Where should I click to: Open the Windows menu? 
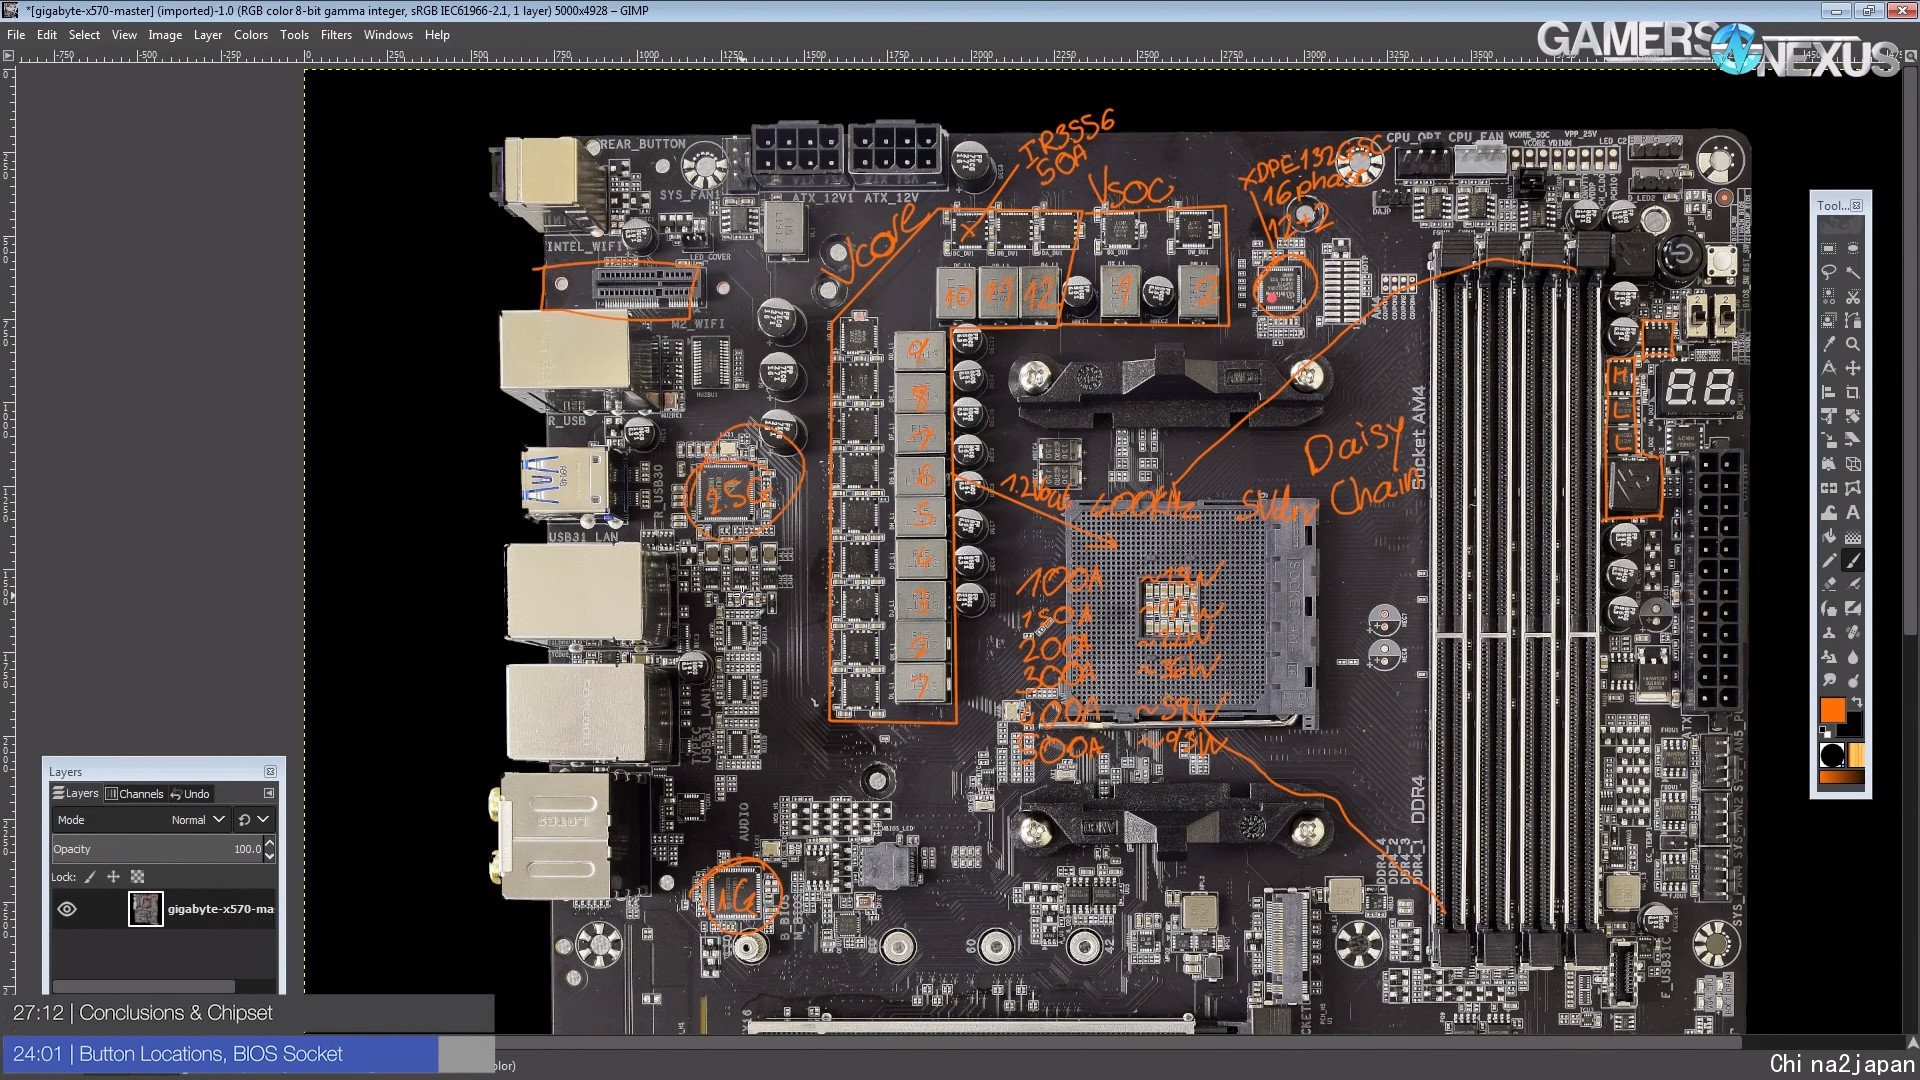tap(388, 35)
